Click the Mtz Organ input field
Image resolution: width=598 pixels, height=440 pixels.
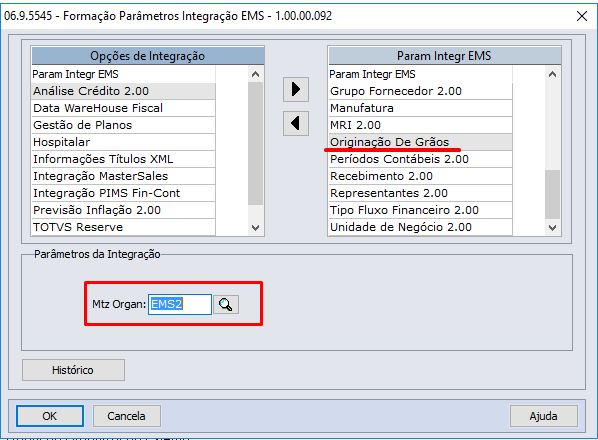[x=180, y=304]
